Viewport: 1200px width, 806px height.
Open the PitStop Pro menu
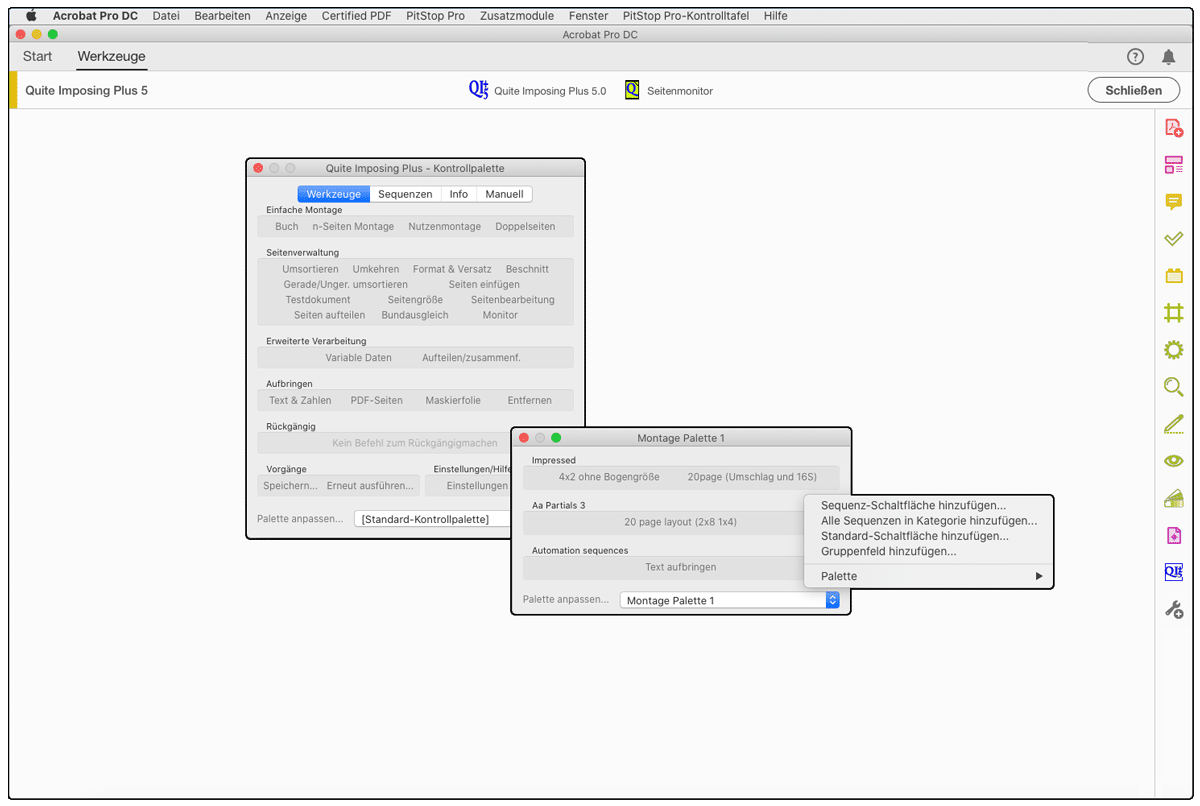click(x=435, y=15)
